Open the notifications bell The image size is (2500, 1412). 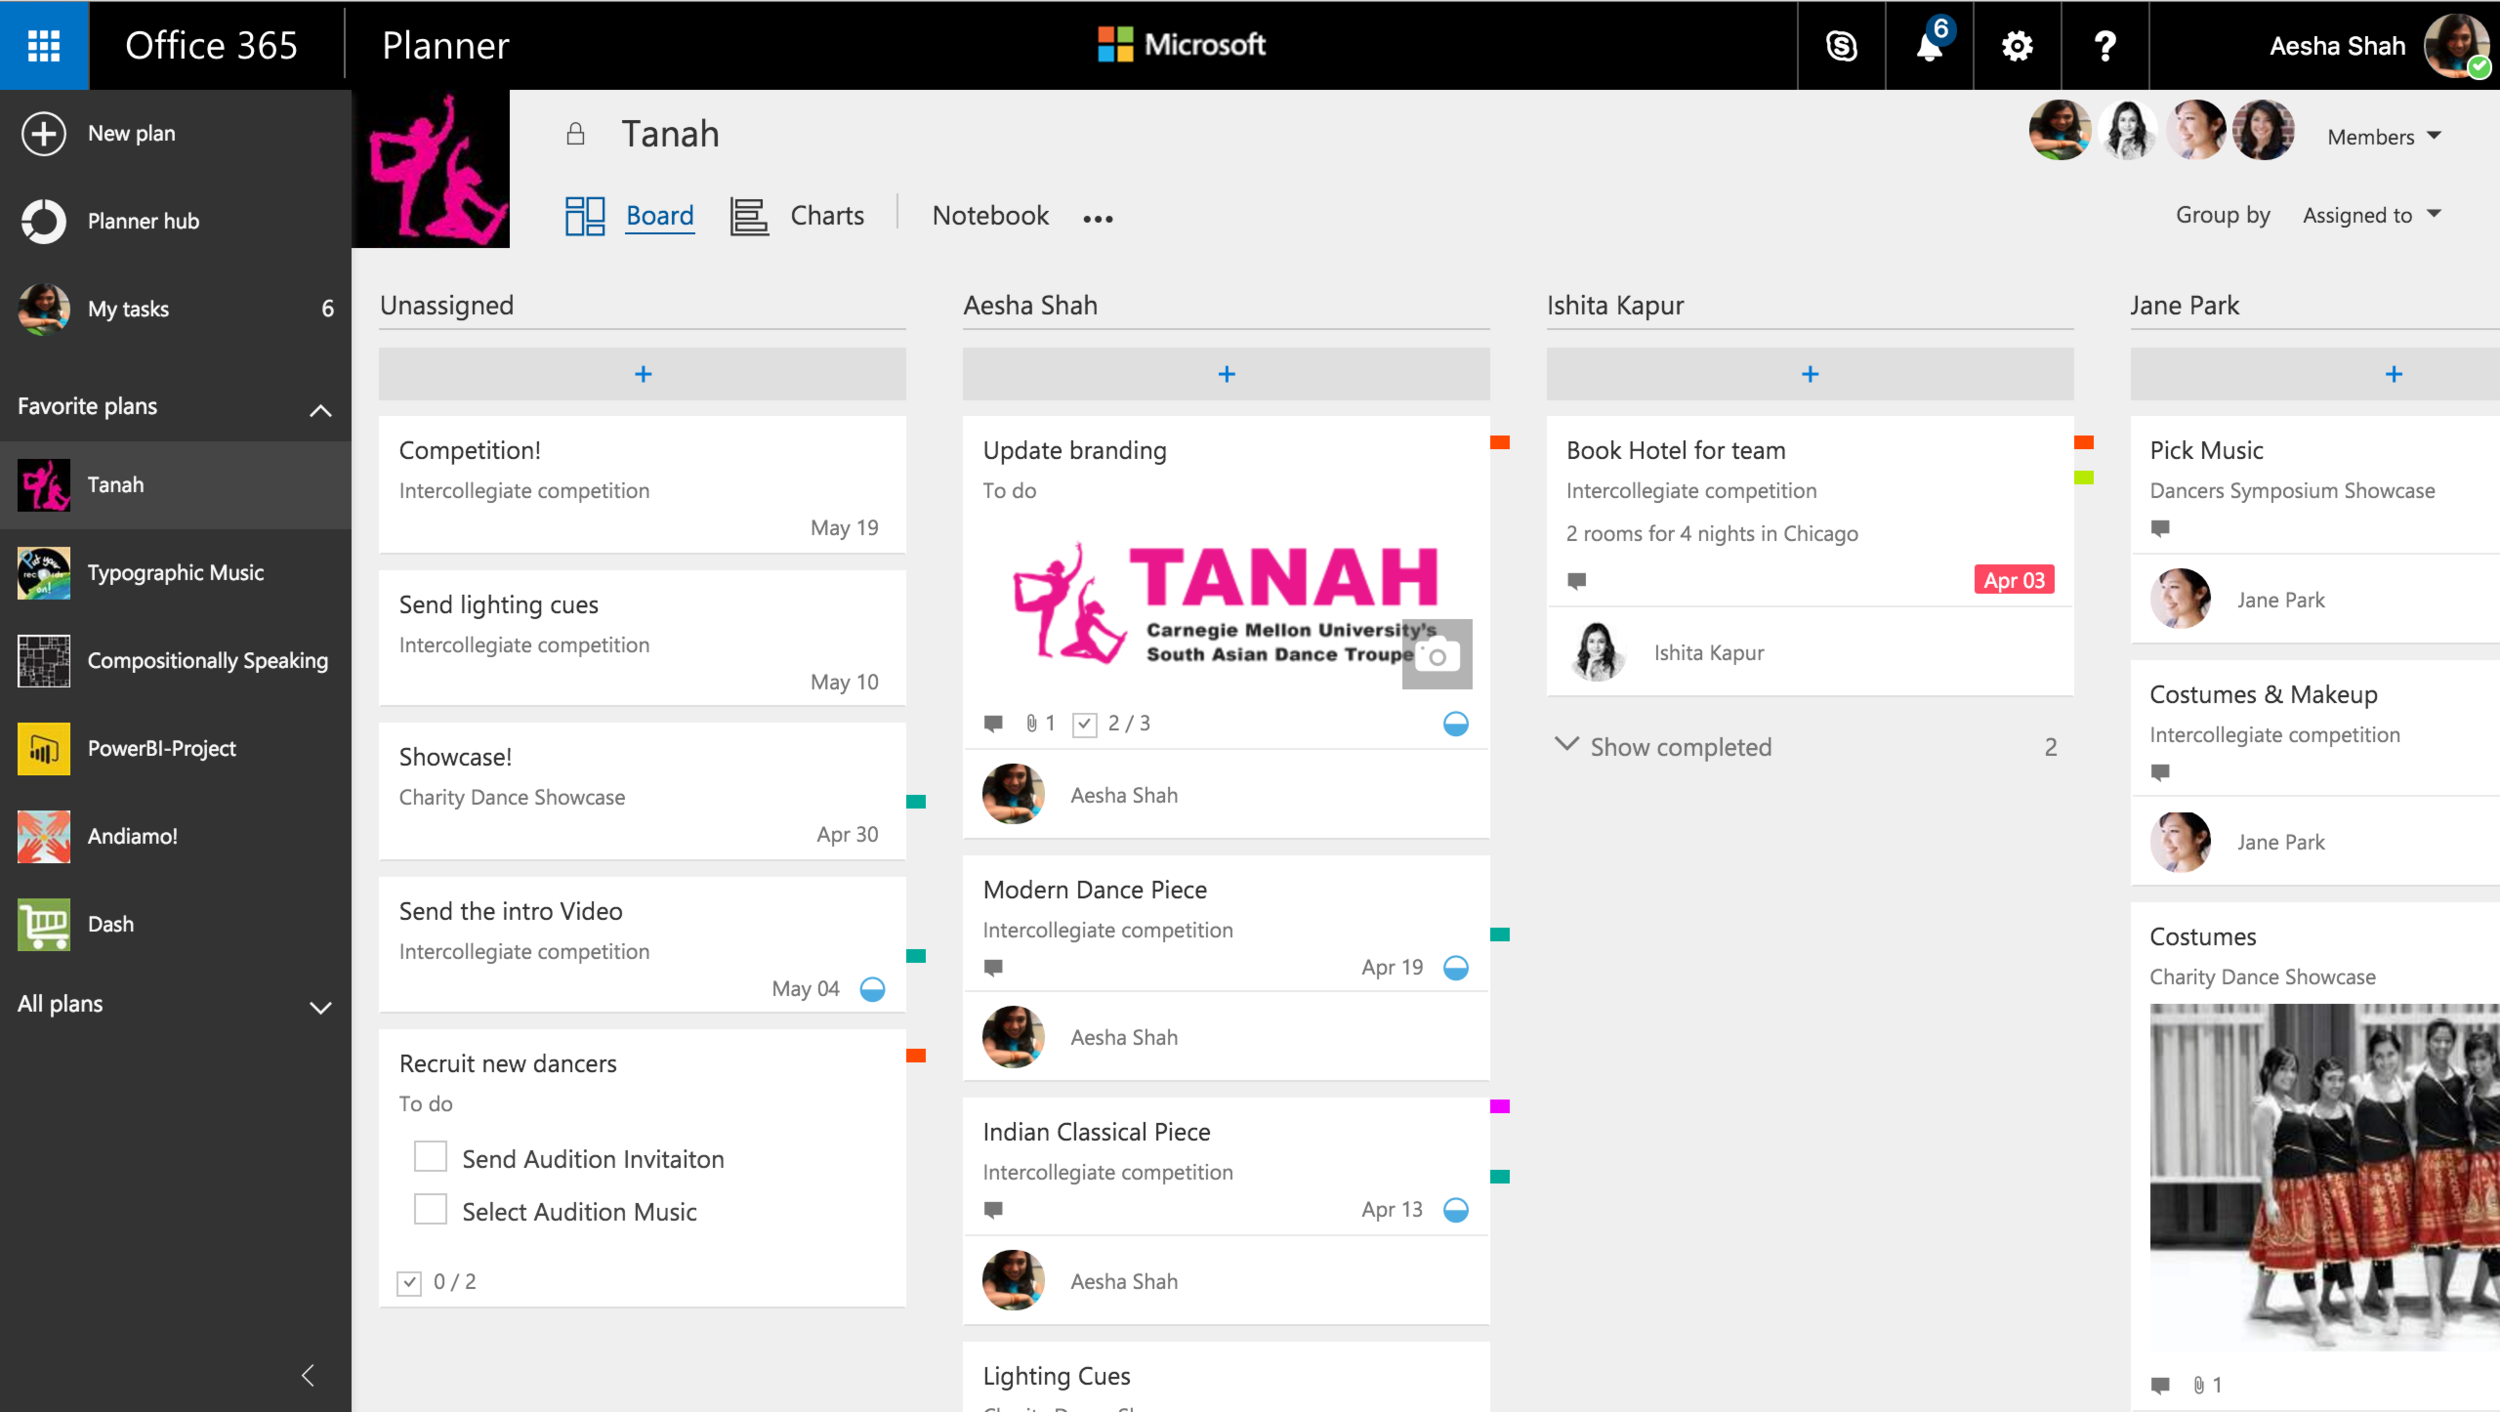click(x=1929, y=46)
